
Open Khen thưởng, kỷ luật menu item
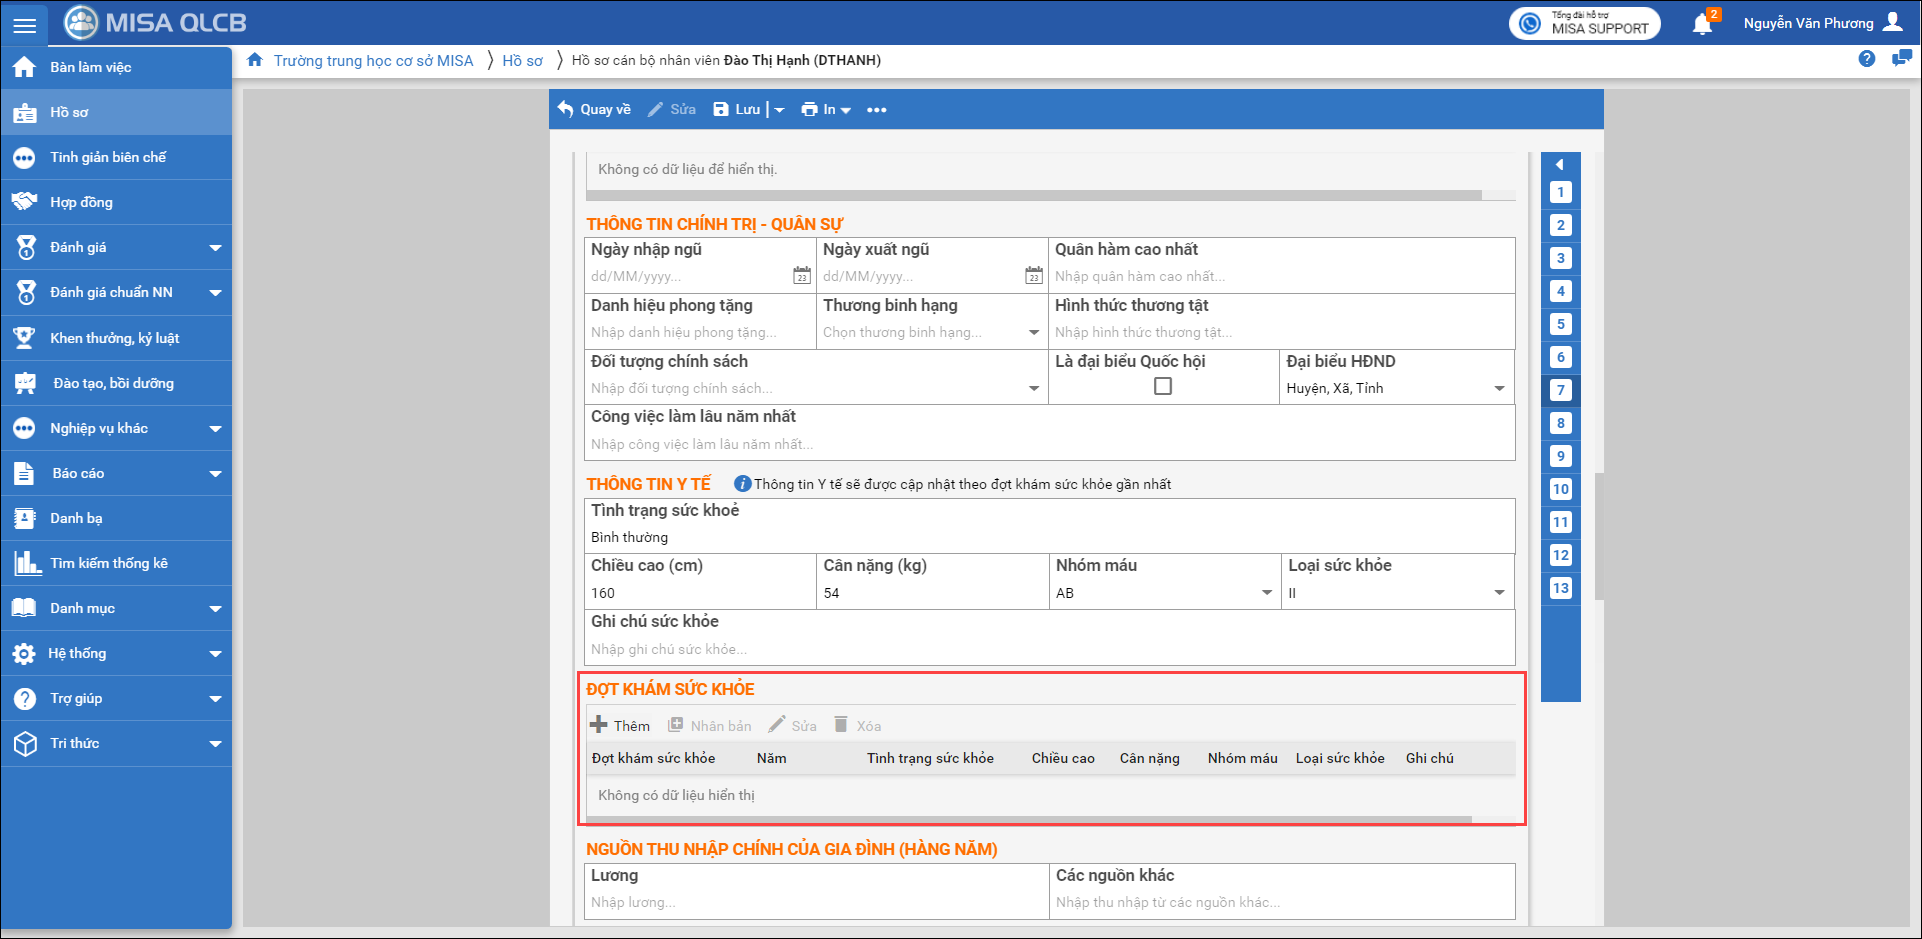coord(115,338)
